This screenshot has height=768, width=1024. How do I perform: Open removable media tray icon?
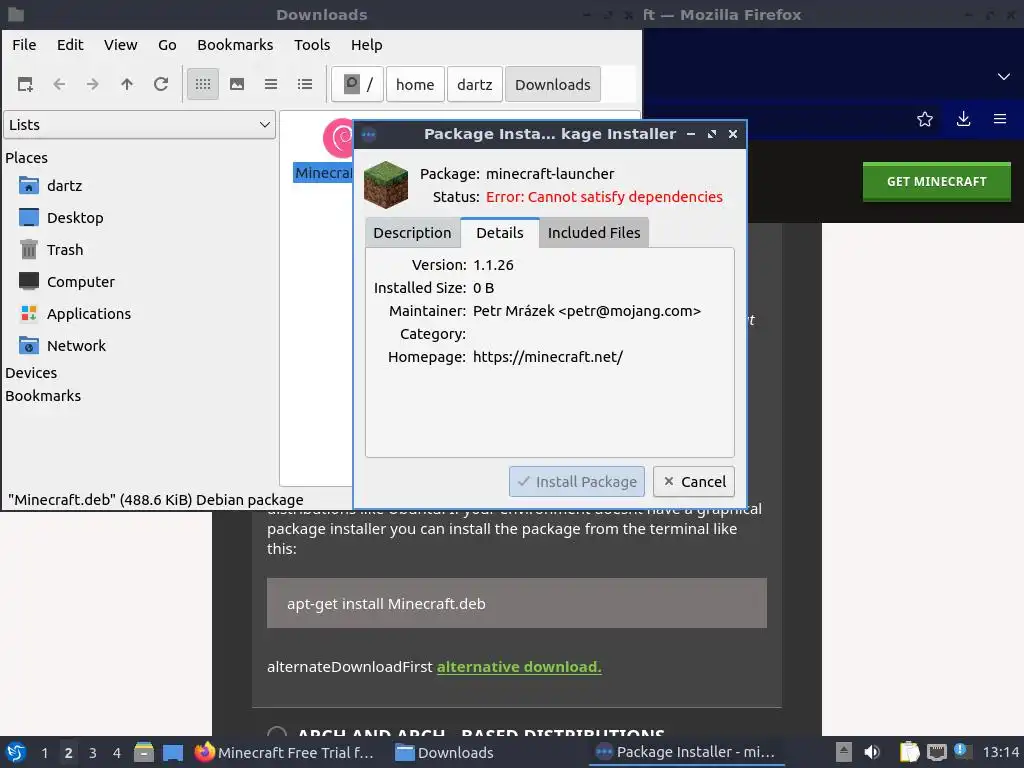tap(844, 752)
